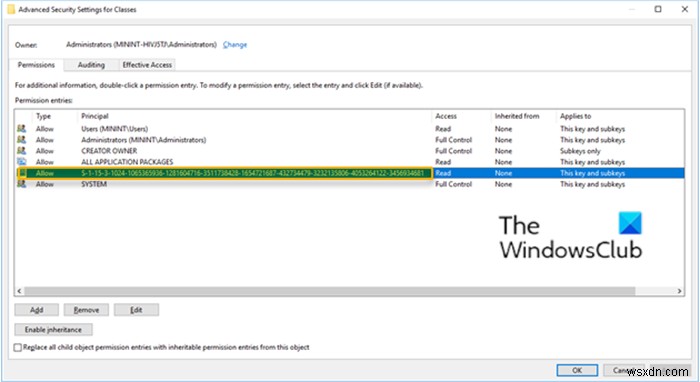Screen dimensions: 700x382
Task: Click the CREATOR OWNER entry icon
Action: pyautogui.click(x=21, y=151)
